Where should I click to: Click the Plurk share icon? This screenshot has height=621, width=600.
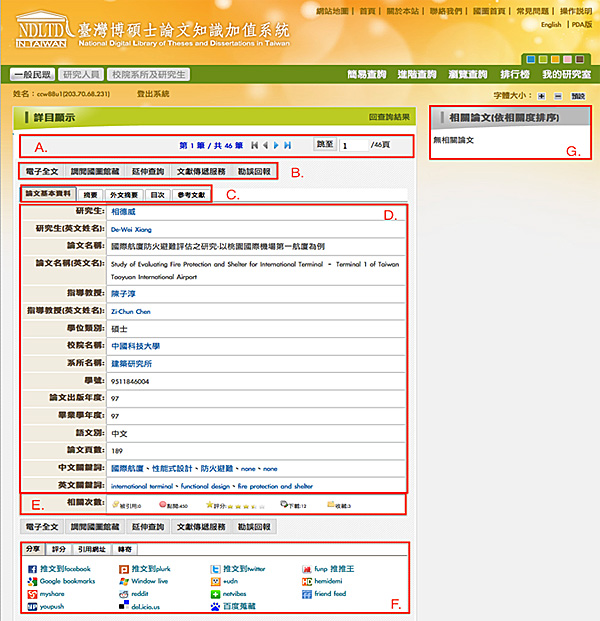pos(123,568)
